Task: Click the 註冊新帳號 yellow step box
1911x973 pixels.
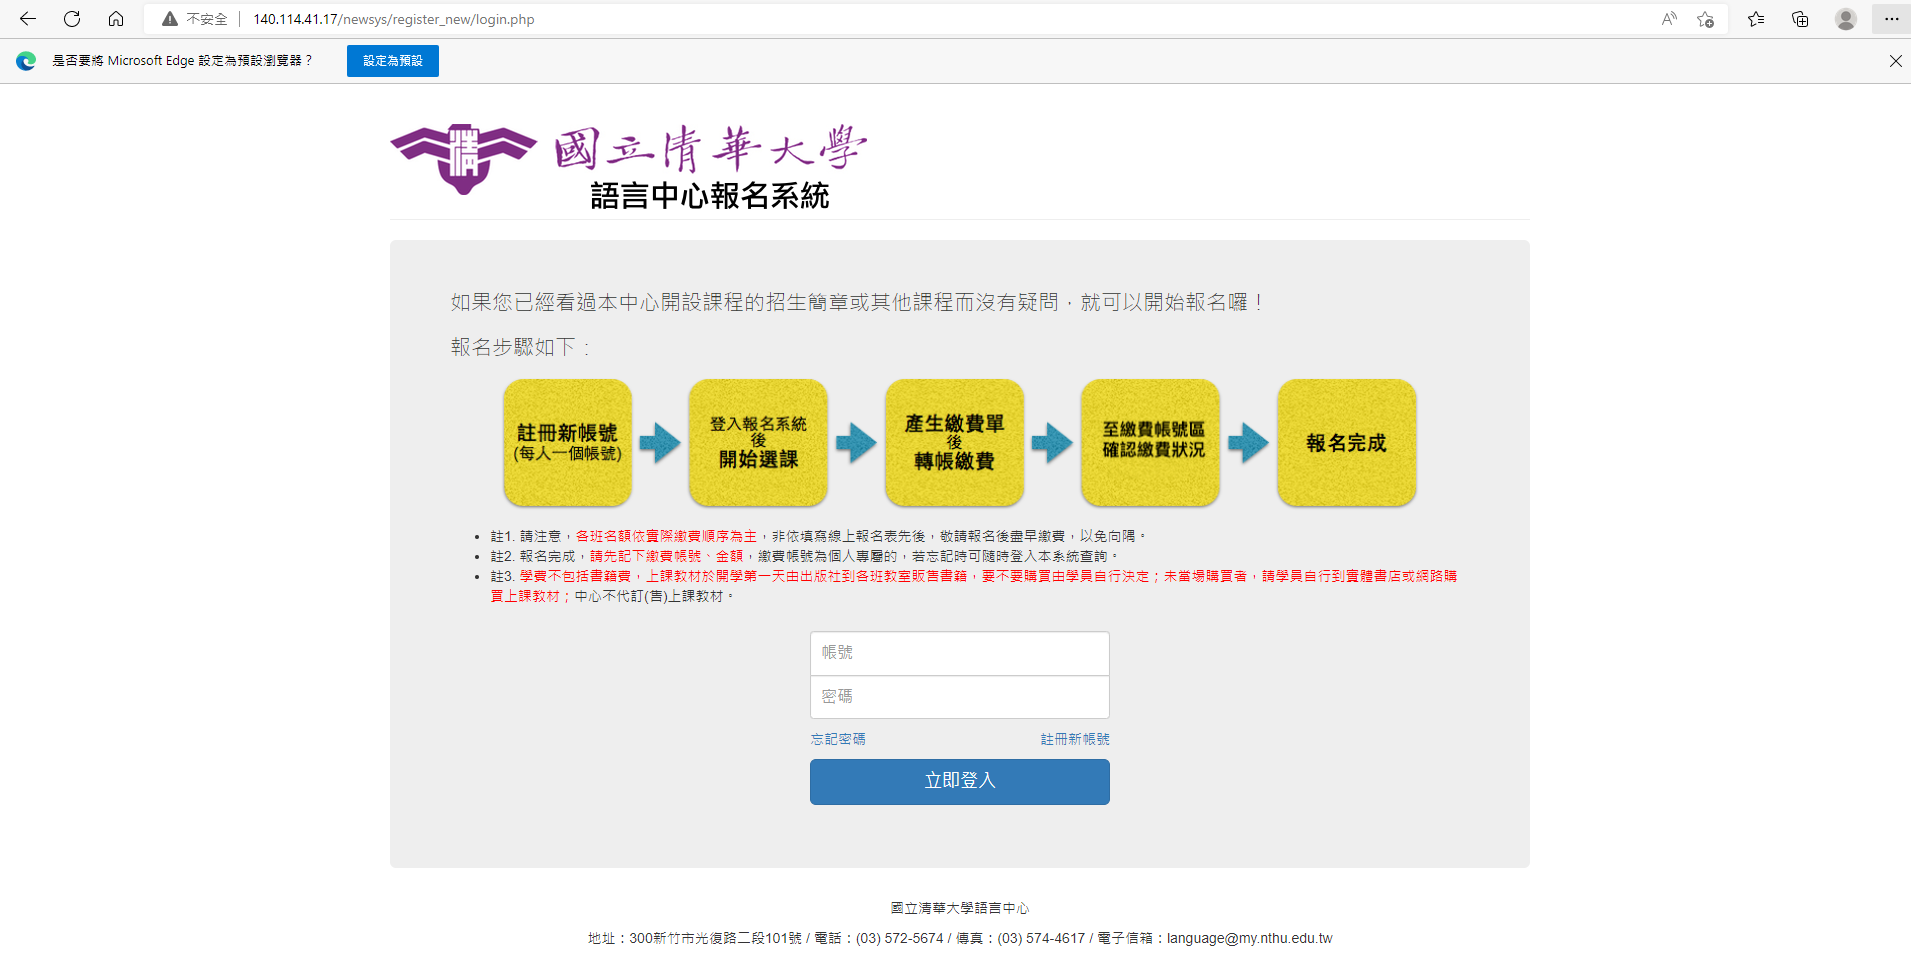Action: pyautogui.click(x=568, y=442)
